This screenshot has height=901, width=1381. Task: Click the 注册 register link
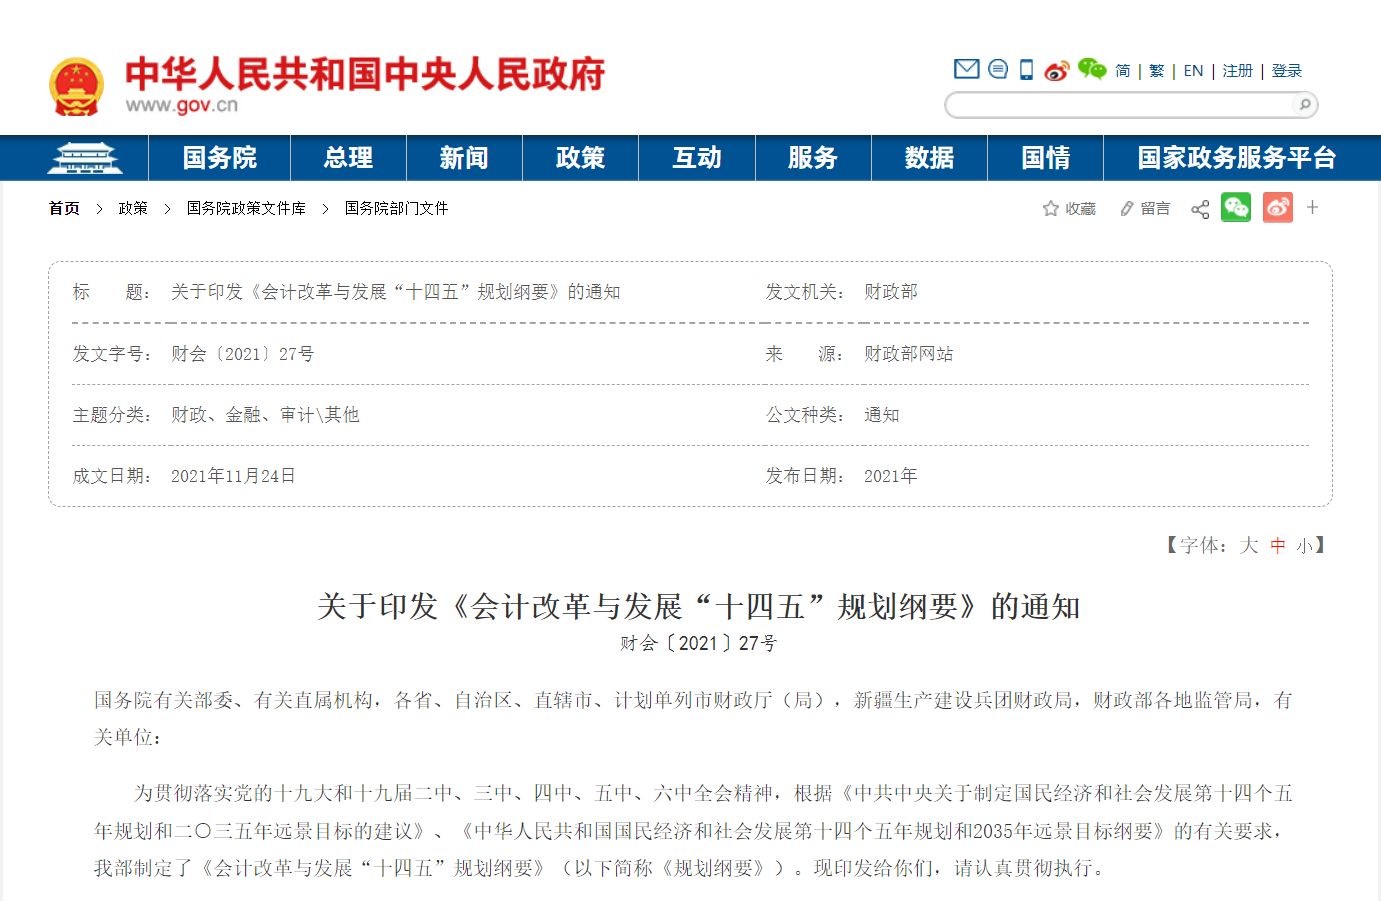[1238, 71]
